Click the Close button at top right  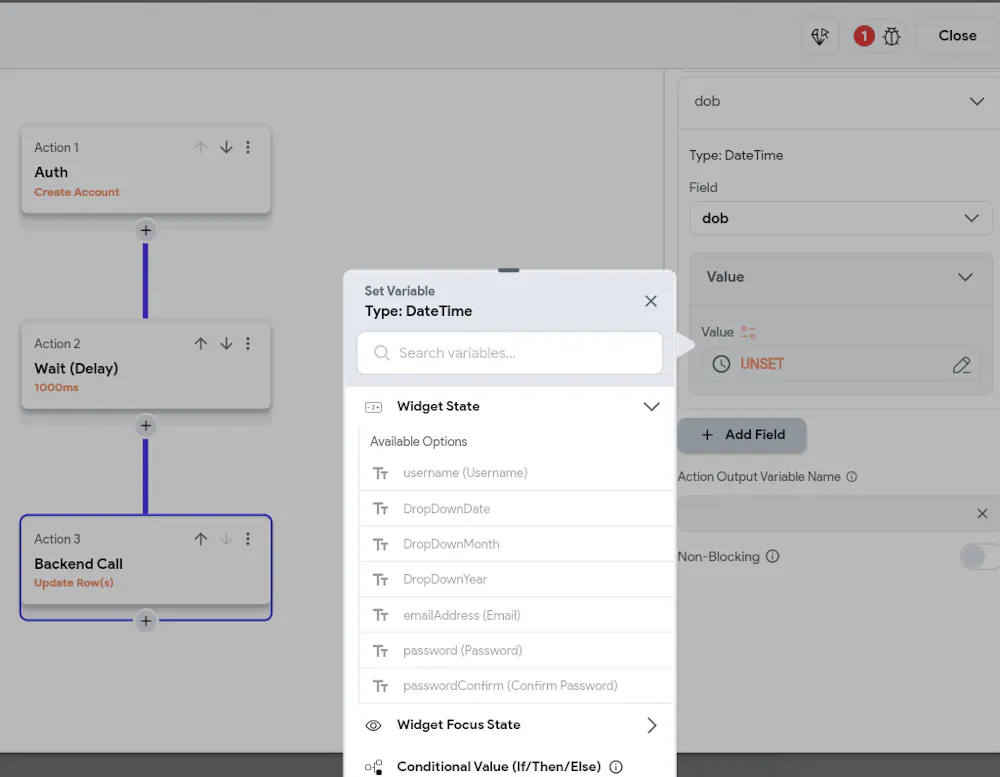pyautogui.click(x=957, y=36)
